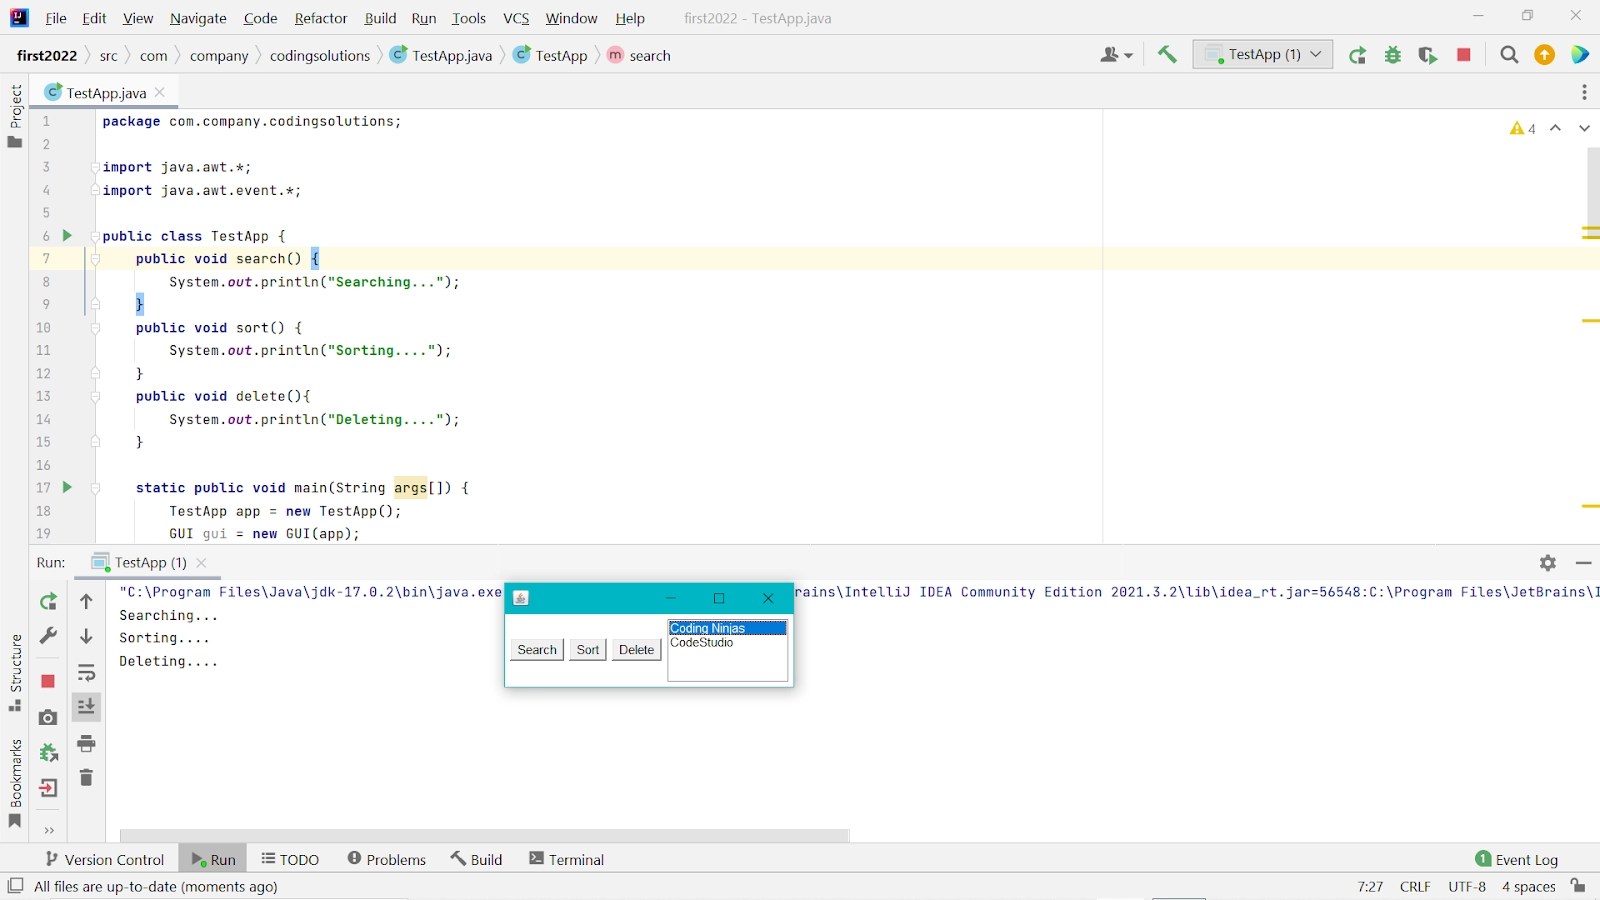Toggle soft-wrap in the Run console
This screenshot has height=900, width=1600.
coord(86,673)
